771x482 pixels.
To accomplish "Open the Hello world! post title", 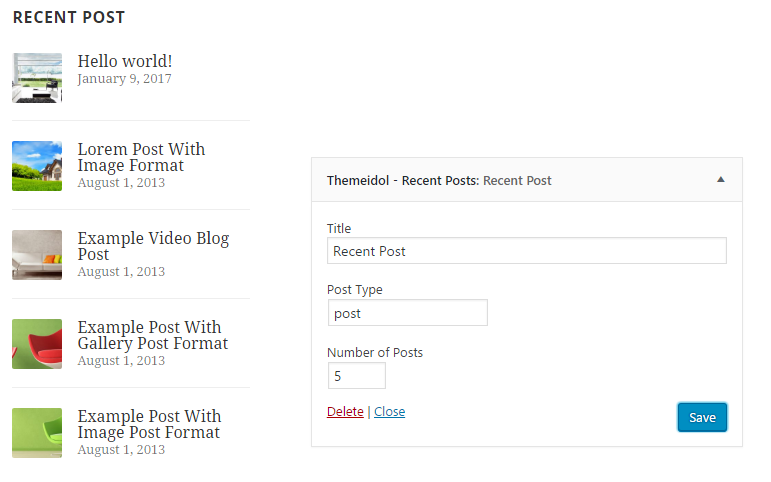I will [x=125, y=61].
